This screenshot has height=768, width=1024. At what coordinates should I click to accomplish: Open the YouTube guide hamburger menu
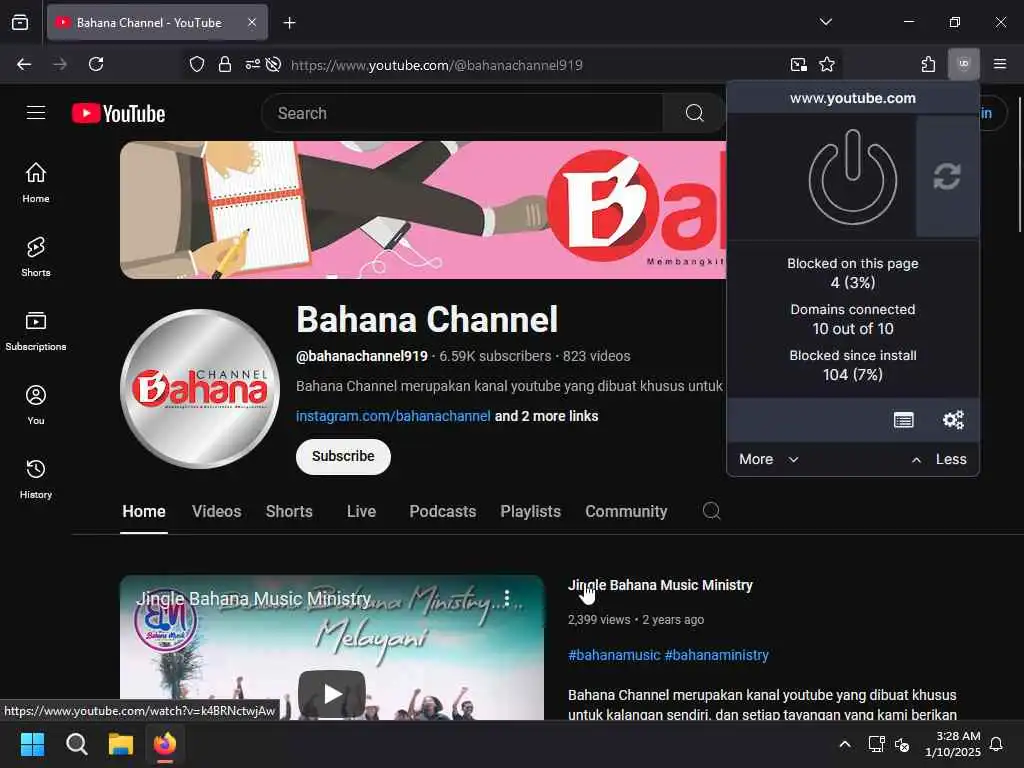[36, 113]
